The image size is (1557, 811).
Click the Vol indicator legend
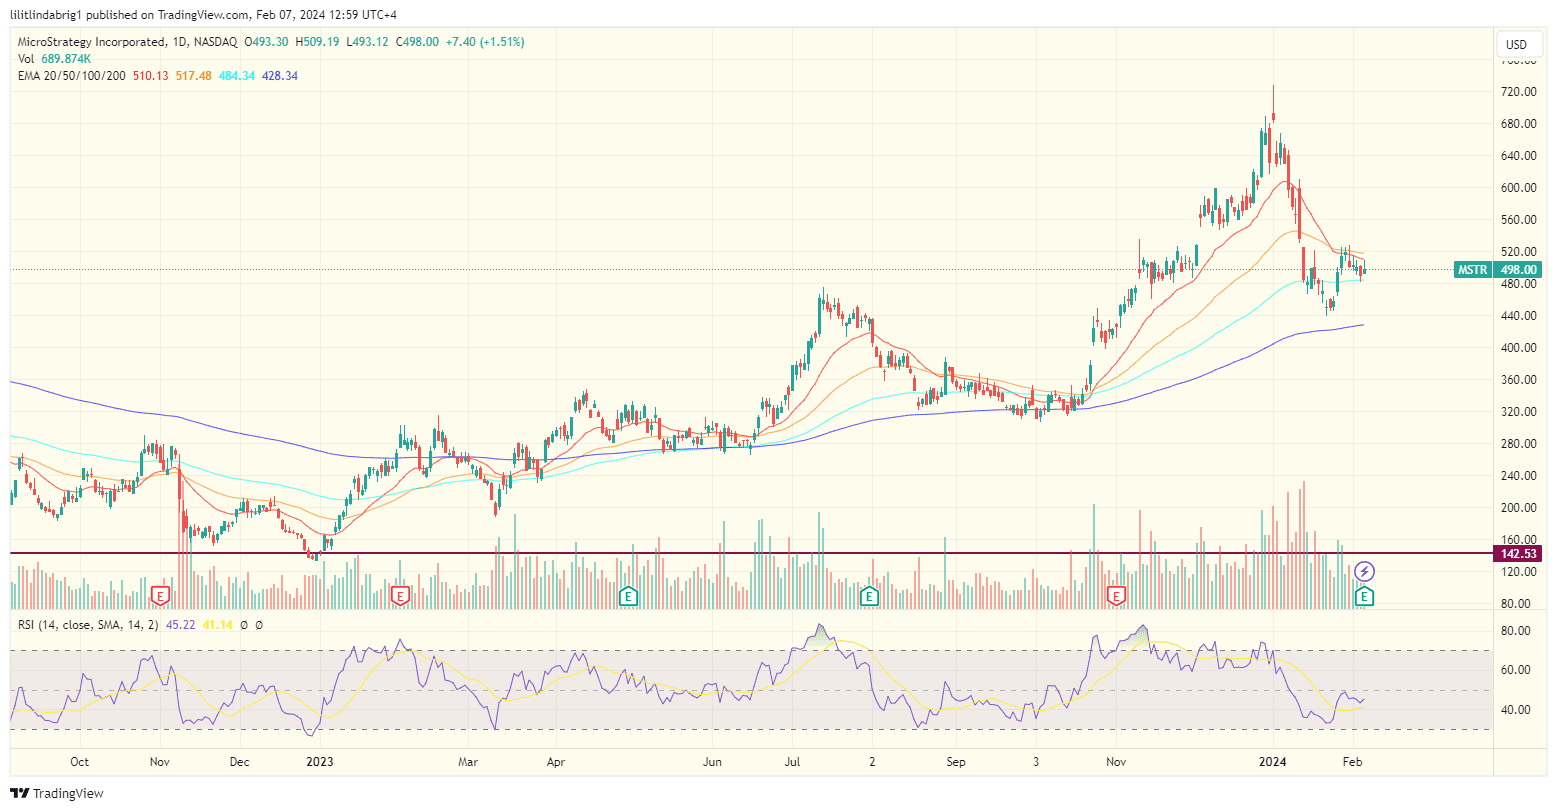[x=26, y=59]
